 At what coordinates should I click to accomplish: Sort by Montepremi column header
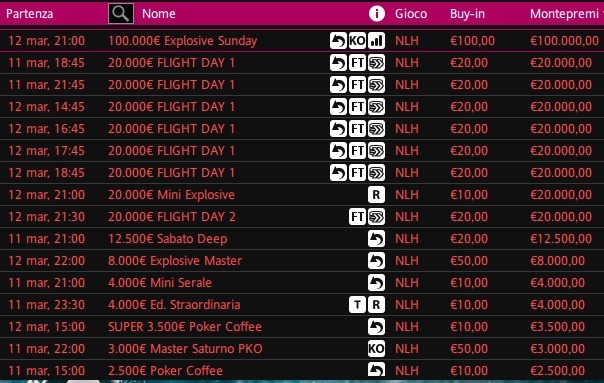(564, 14)
